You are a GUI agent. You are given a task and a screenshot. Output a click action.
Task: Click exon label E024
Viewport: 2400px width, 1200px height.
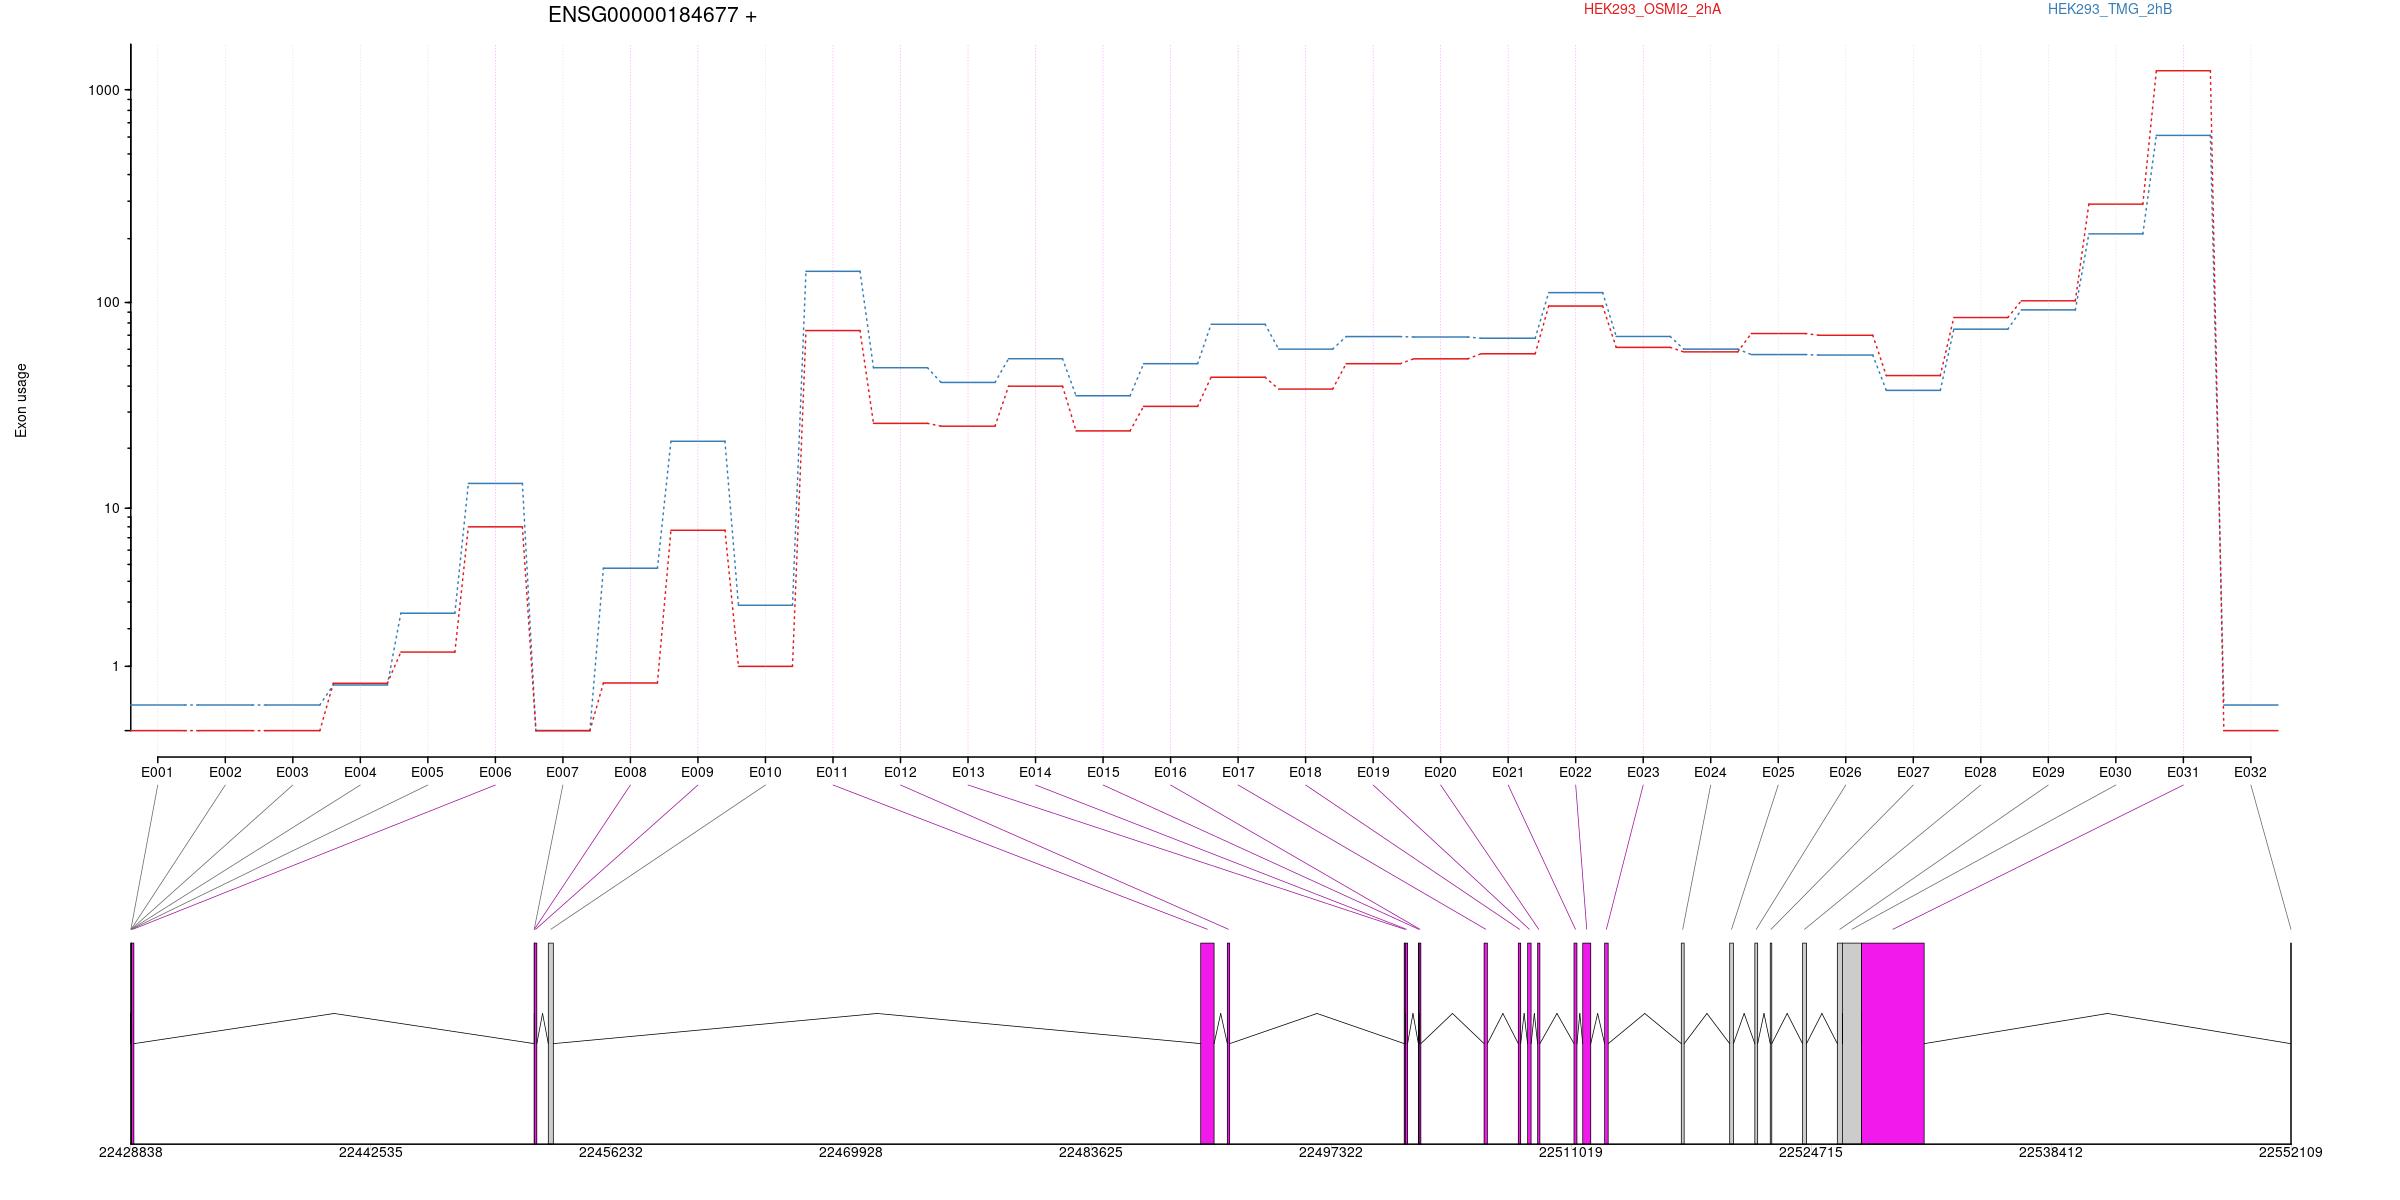coord(1710,772)
